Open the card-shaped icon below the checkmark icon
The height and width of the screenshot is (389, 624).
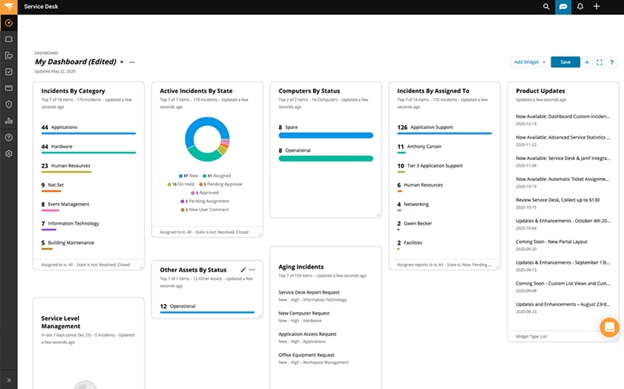[9, 88]
